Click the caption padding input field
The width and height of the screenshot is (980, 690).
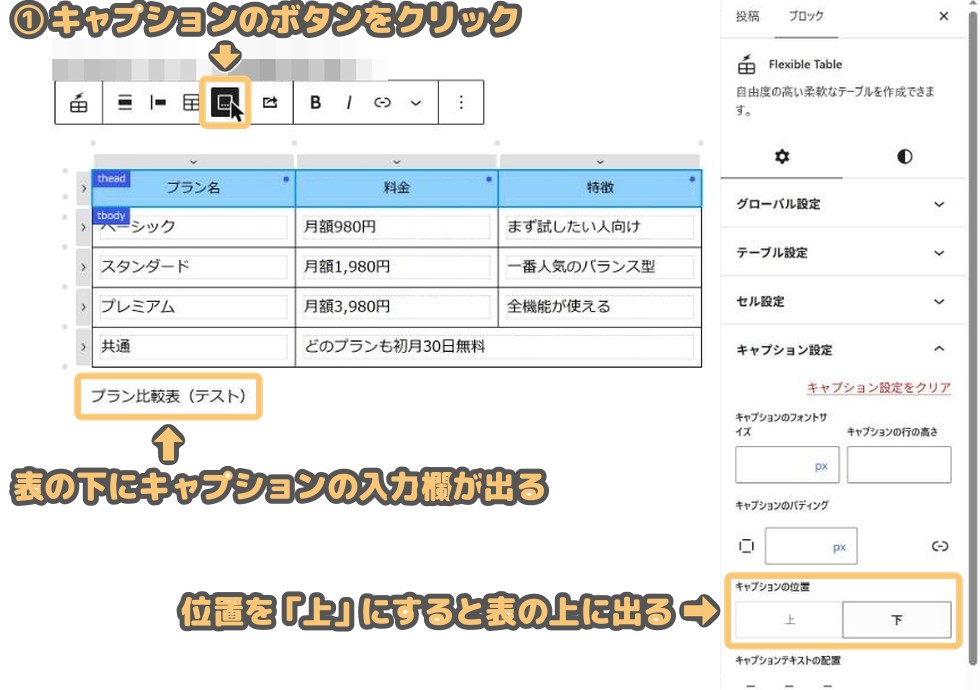811,546
